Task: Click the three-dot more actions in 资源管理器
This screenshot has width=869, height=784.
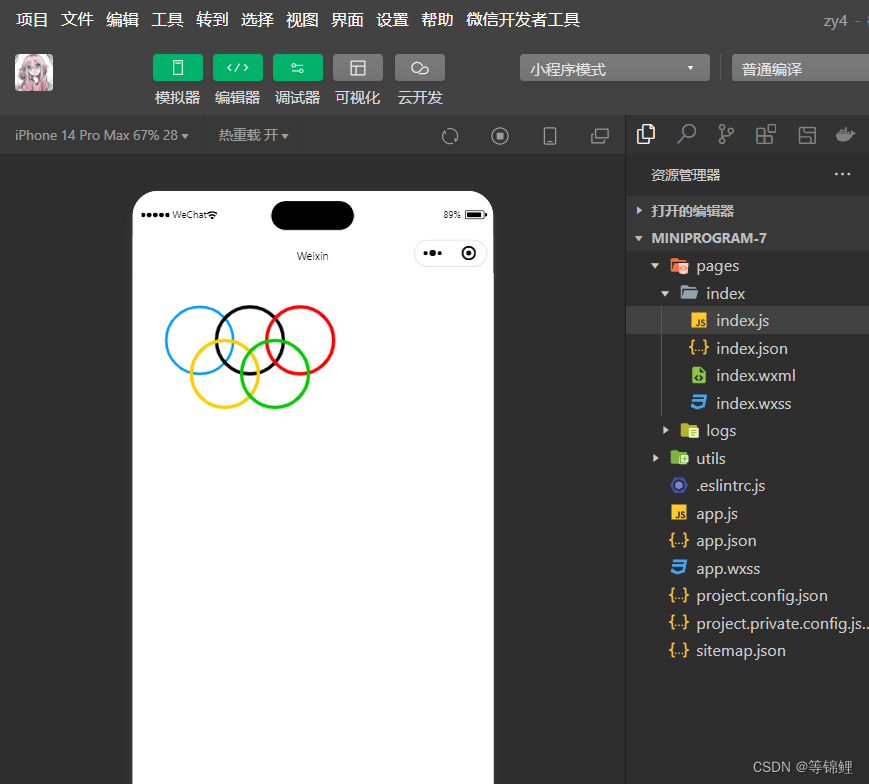Action: (x=842, y=174)
